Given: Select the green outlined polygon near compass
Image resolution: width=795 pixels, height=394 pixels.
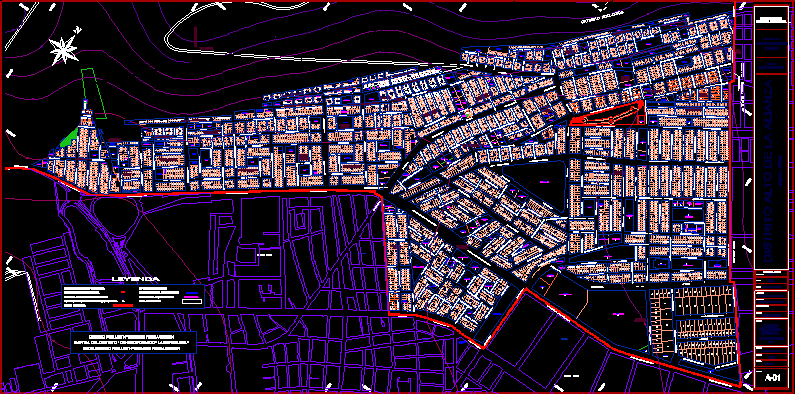Looking at the screenshot, I should tap(94, 94).
